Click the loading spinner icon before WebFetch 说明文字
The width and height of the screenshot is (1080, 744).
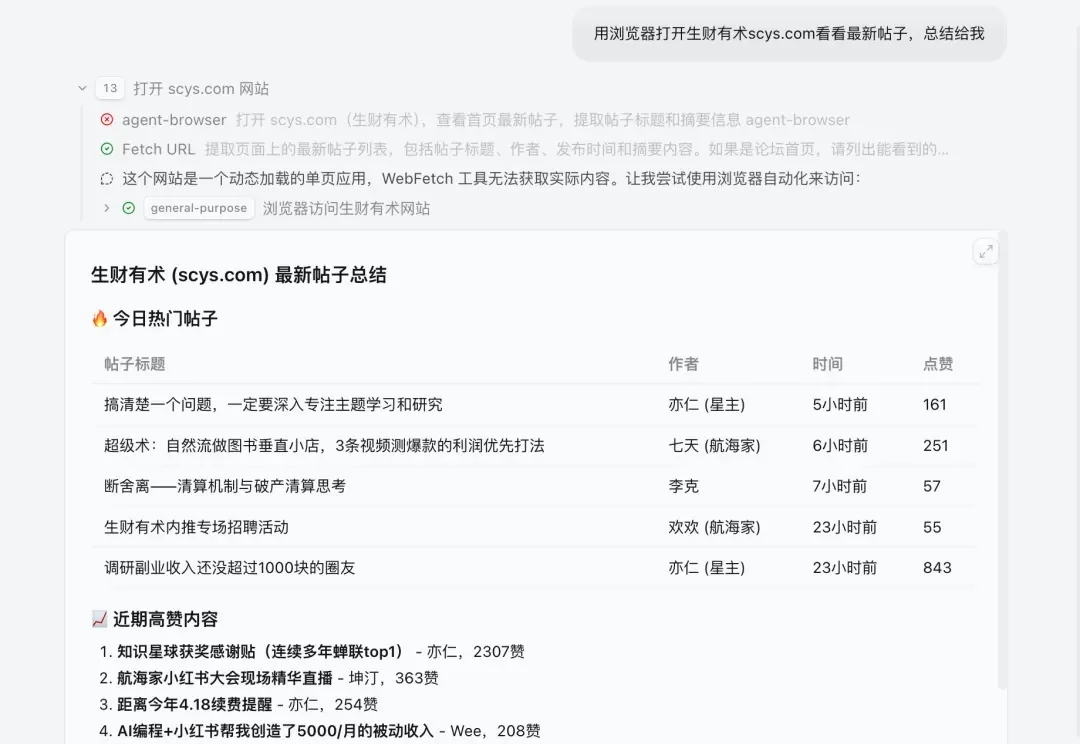108,178
